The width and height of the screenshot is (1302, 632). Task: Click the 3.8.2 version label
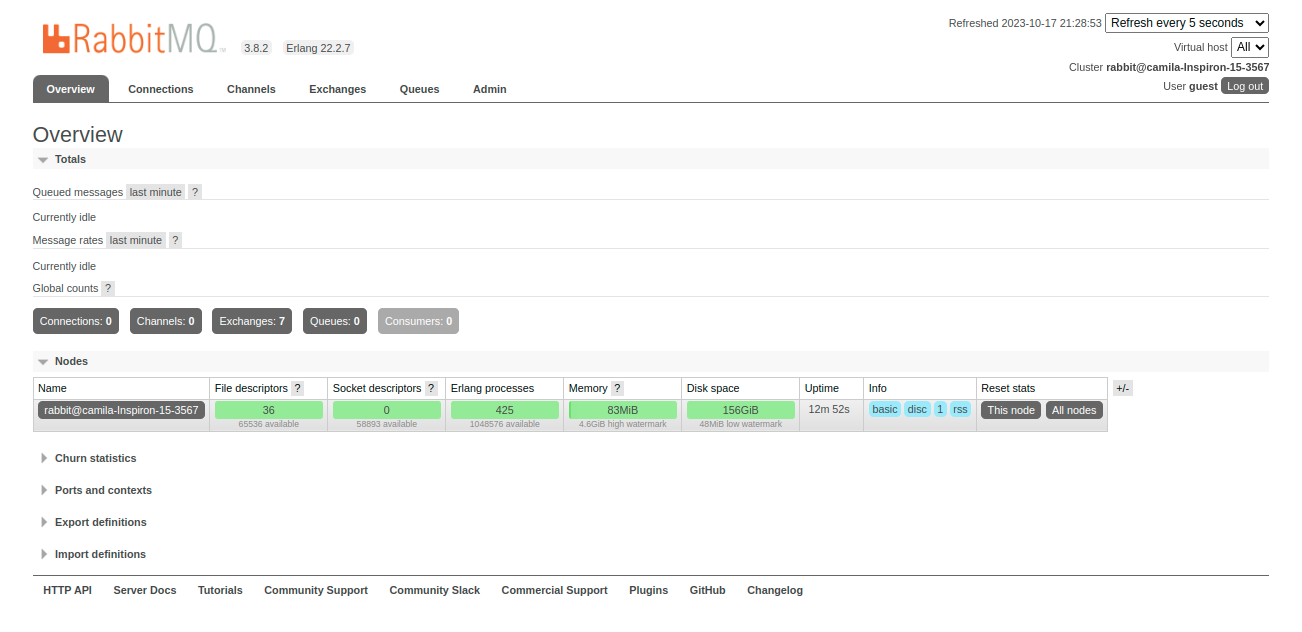click(x=257, y=48)
